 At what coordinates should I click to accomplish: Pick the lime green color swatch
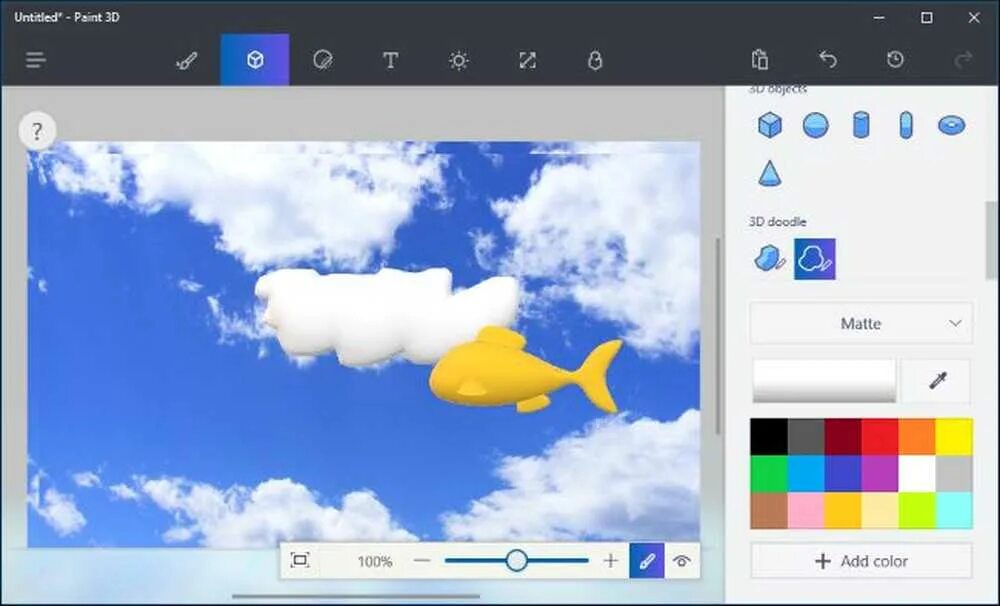pyautogui.click(x=916, y=510)
